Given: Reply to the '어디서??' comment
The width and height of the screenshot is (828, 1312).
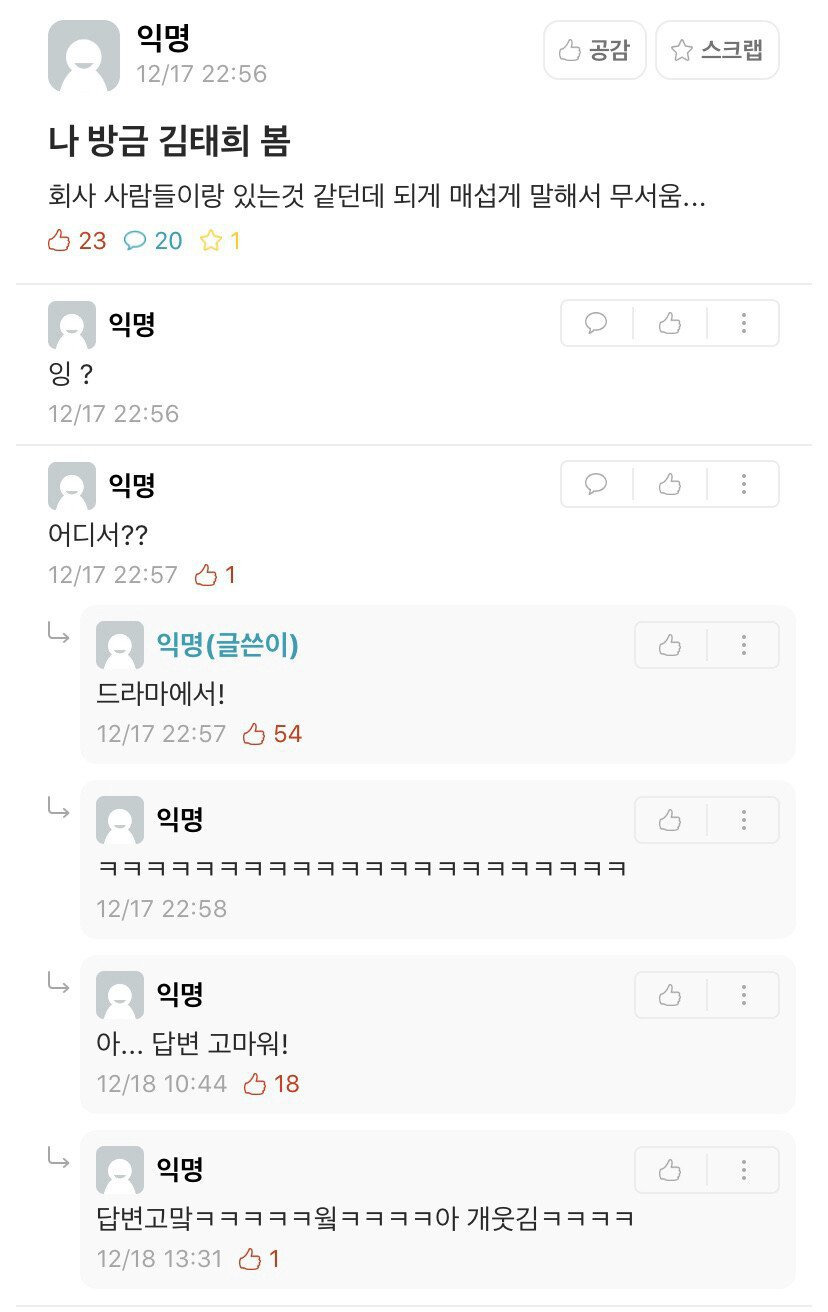Looking at the screenshot, I should [x=597, y=484].
